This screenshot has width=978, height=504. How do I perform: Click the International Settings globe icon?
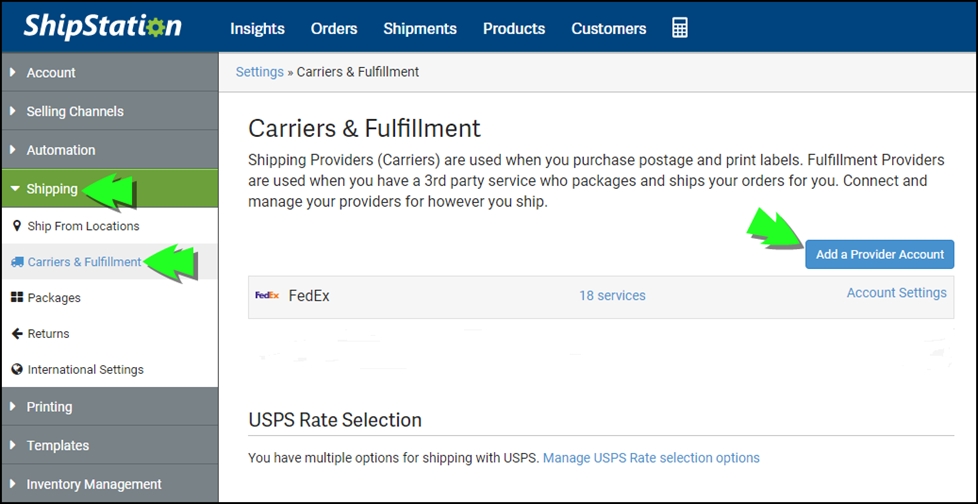[x=17, y=369]
